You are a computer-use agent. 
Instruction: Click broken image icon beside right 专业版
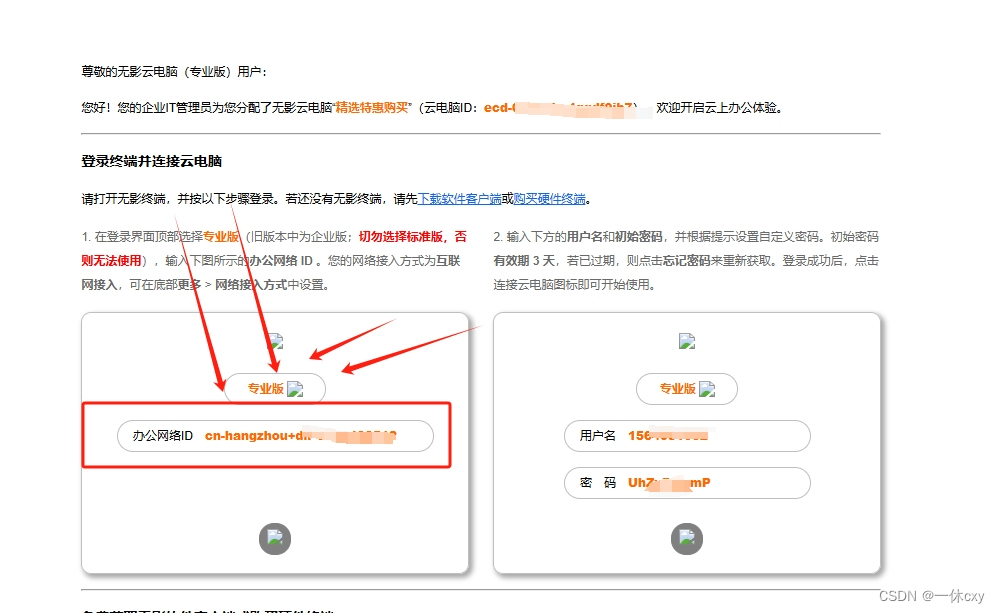pyautogui.click(x=707, y=389)
